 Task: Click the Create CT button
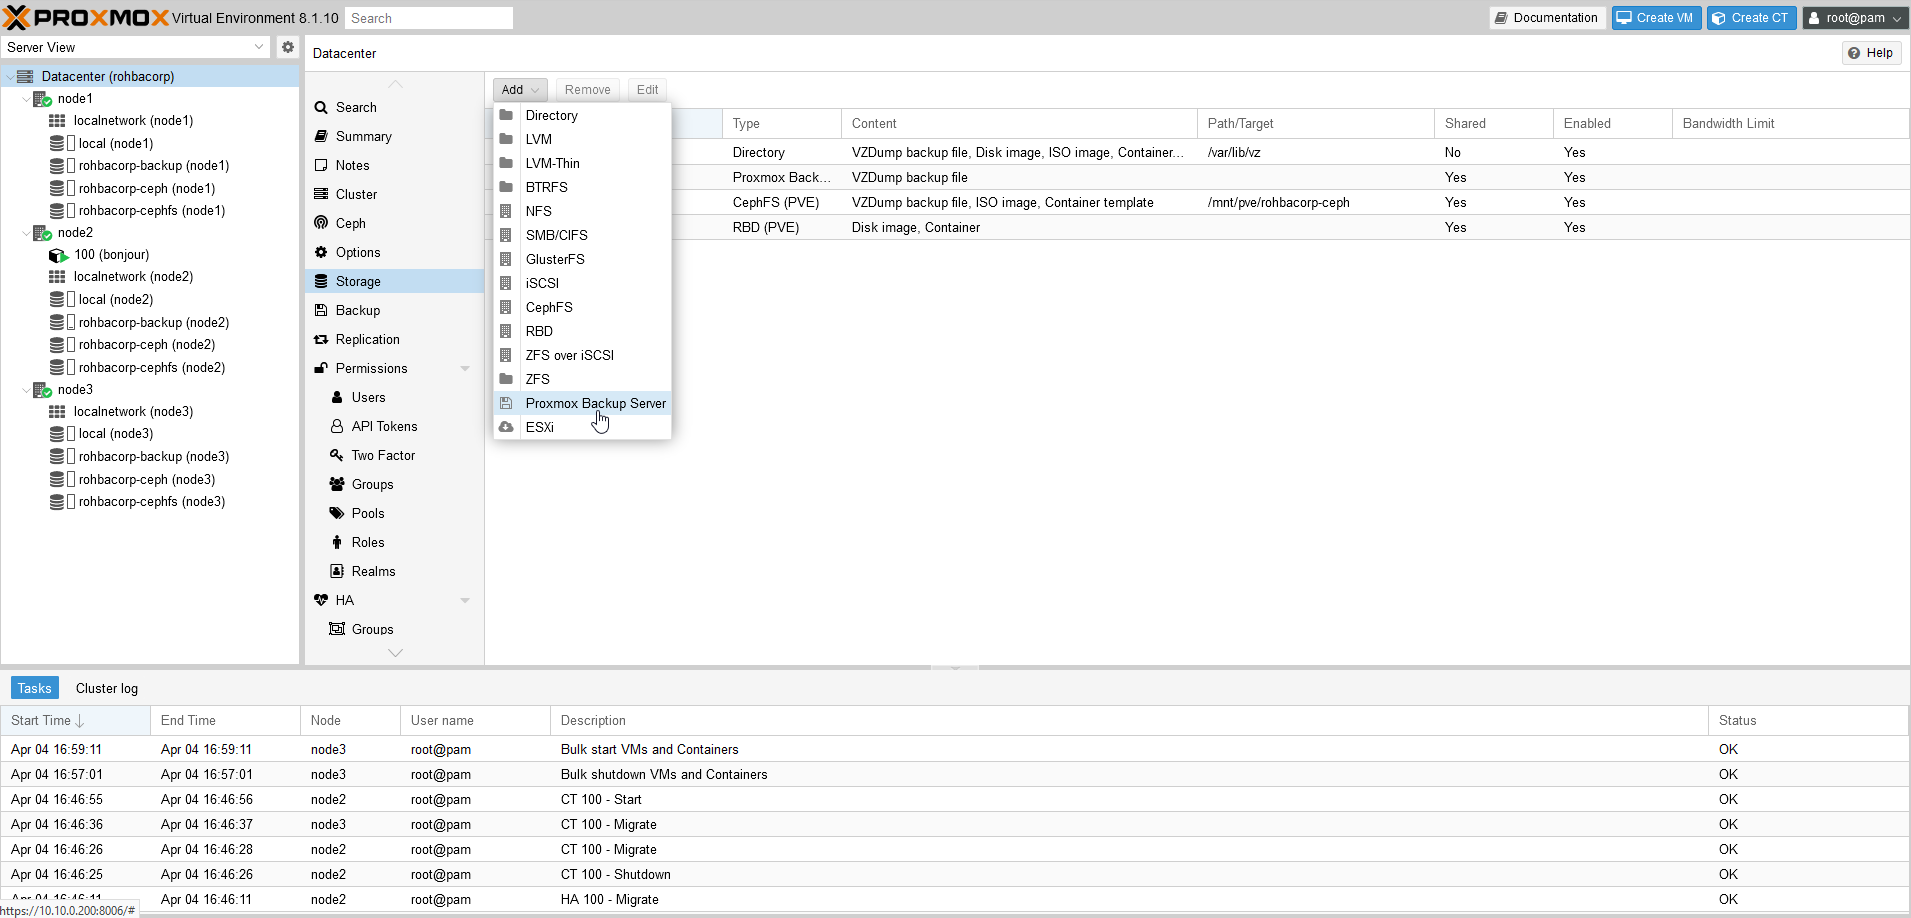tap(1751, 18)
